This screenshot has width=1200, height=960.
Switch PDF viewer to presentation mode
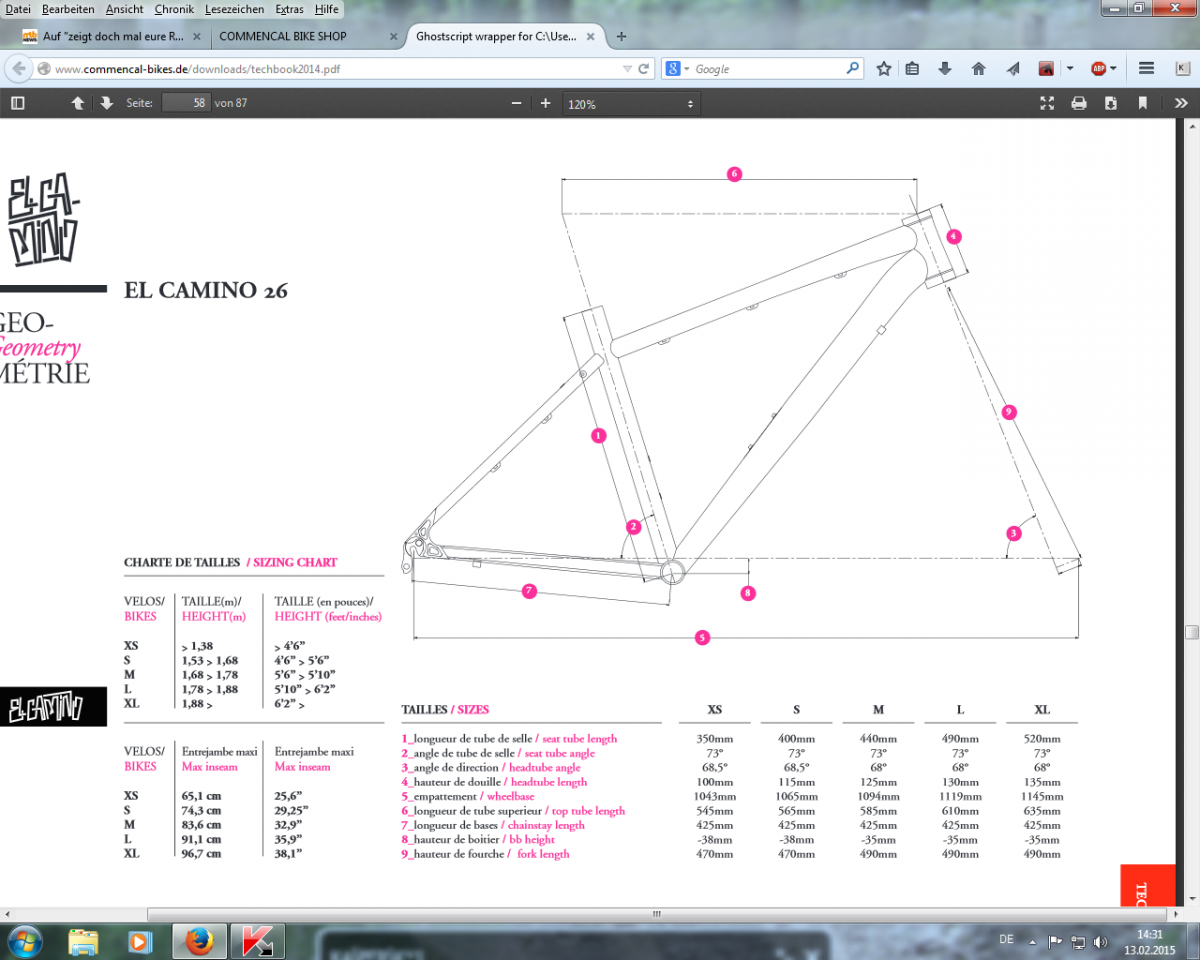pyautogui.click(x=1047, y=103)
